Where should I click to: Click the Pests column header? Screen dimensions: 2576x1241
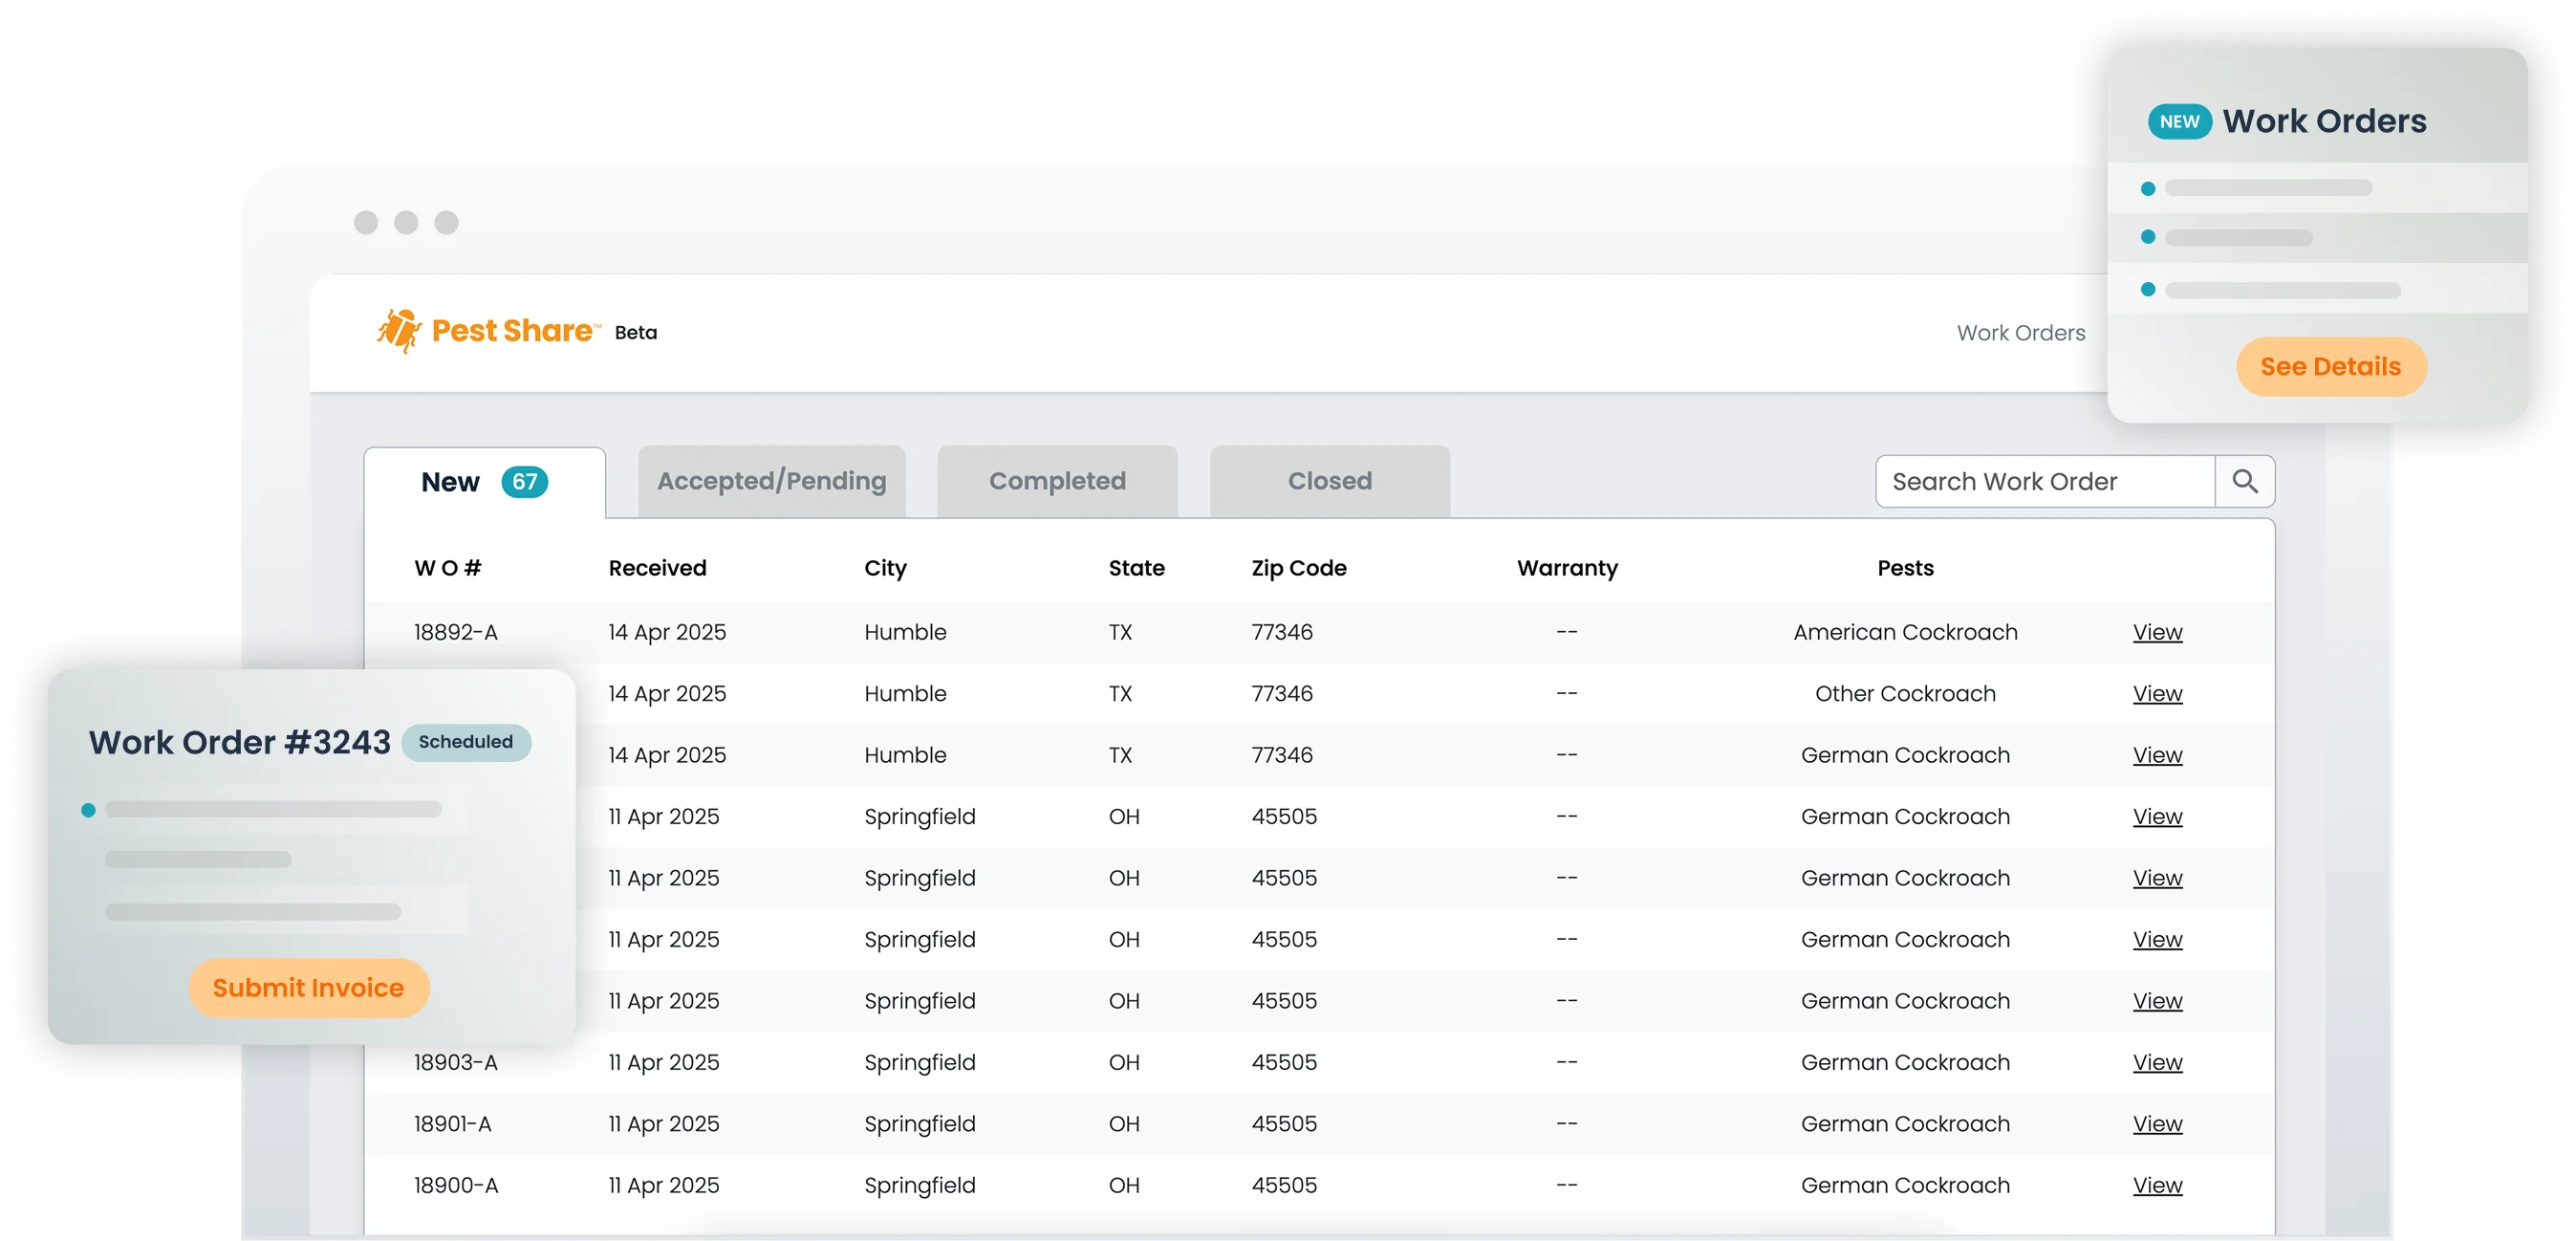point(1905,568)
